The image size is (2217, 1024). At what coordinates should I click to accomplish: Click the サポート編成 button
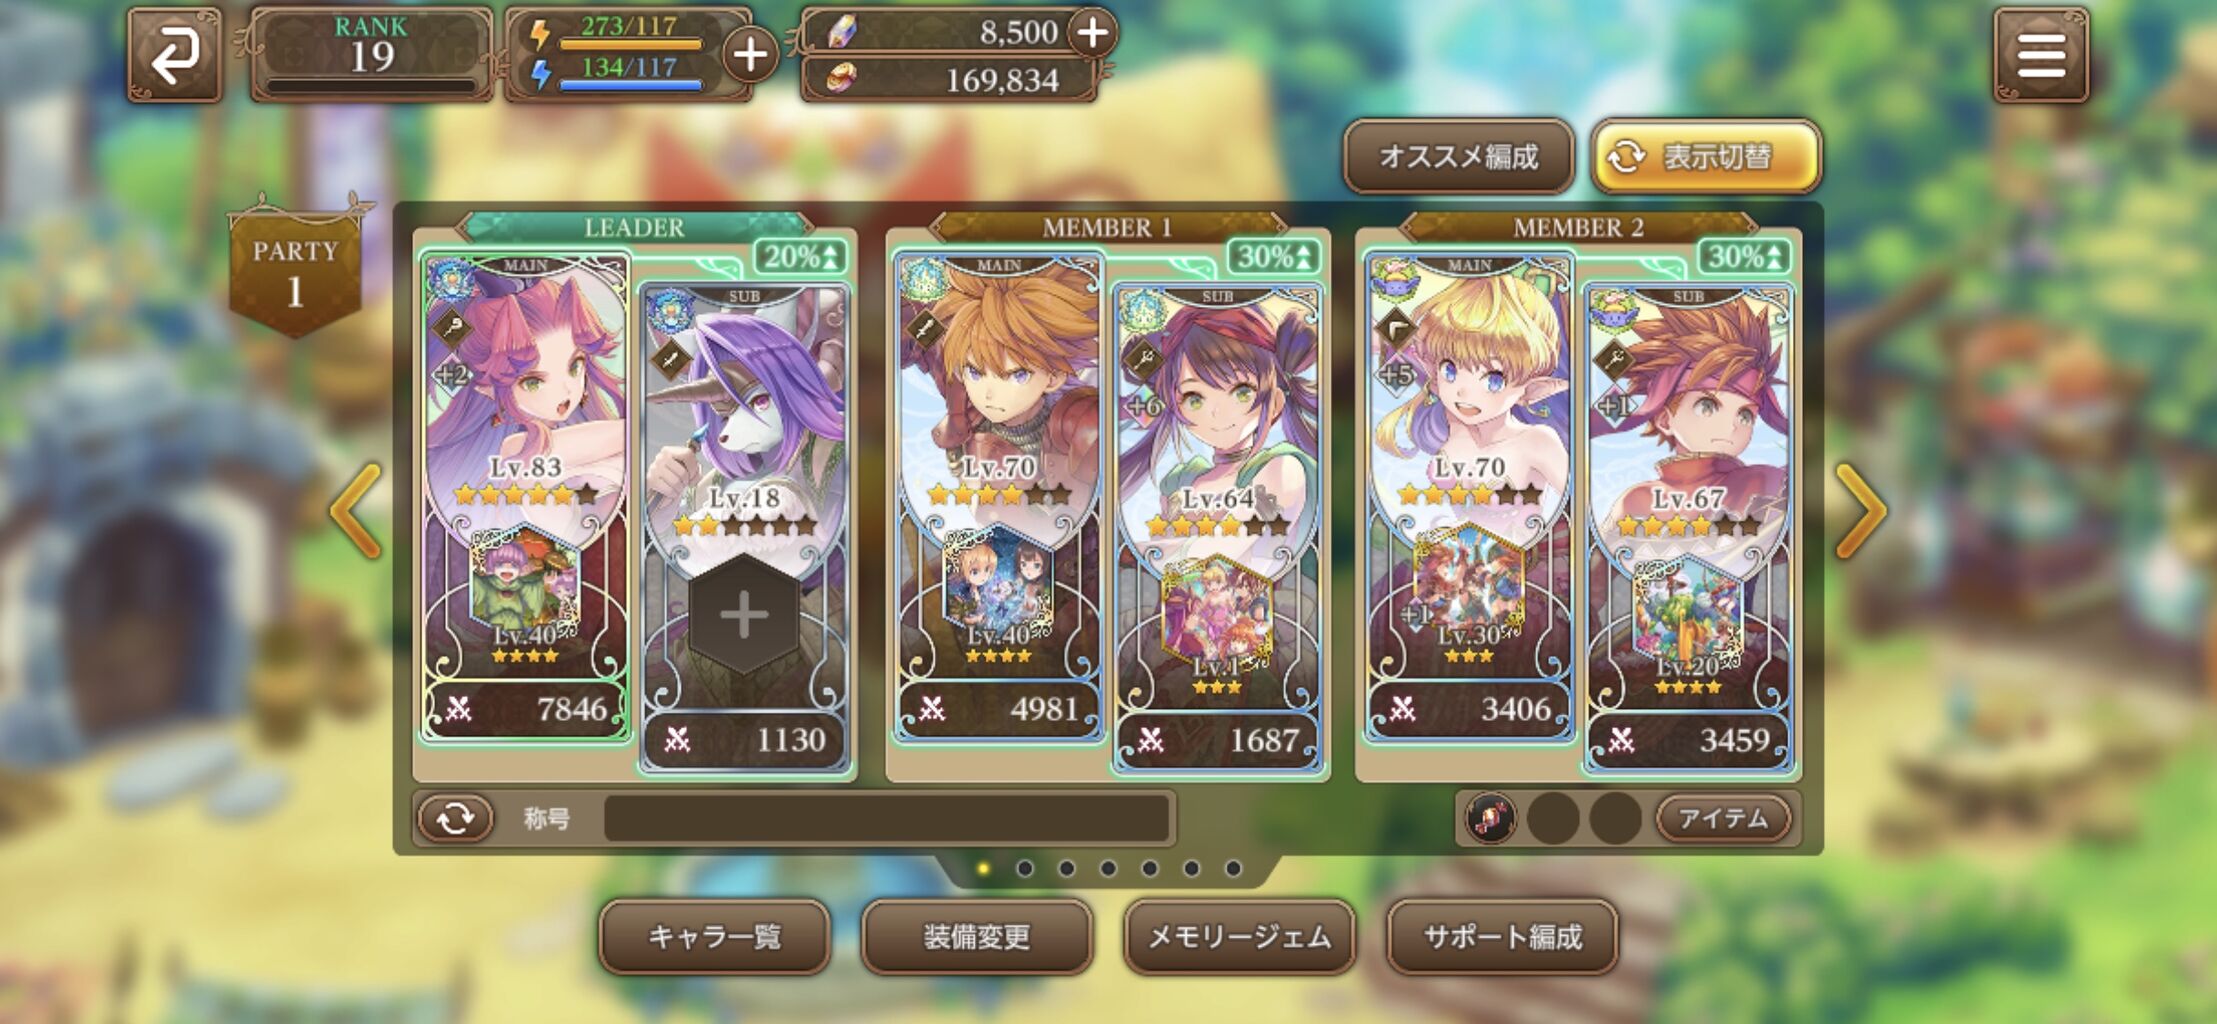[1502, 937]
